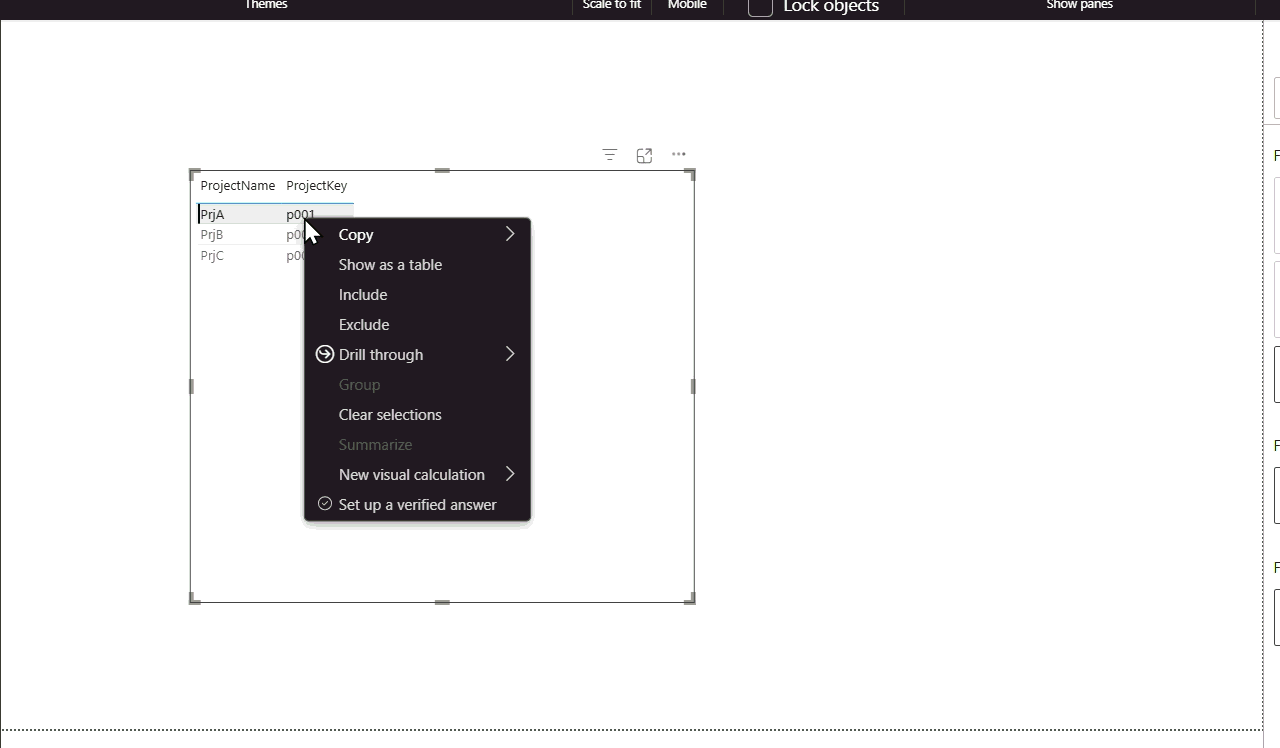
Task: Open the More options ellipsis on visual
Action: pyautogui.click(x=679, y=154)
